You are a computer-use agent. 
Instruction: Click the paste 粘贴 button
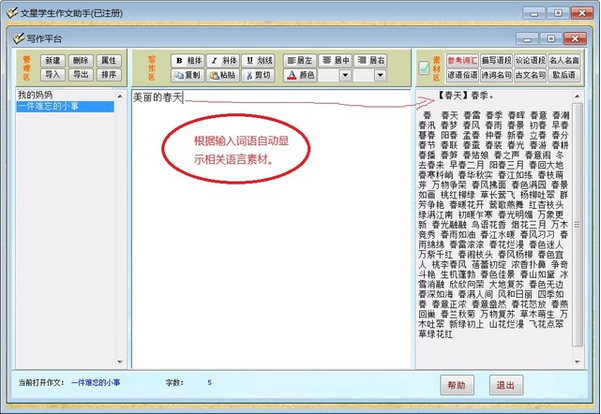(x=225, y=75)
